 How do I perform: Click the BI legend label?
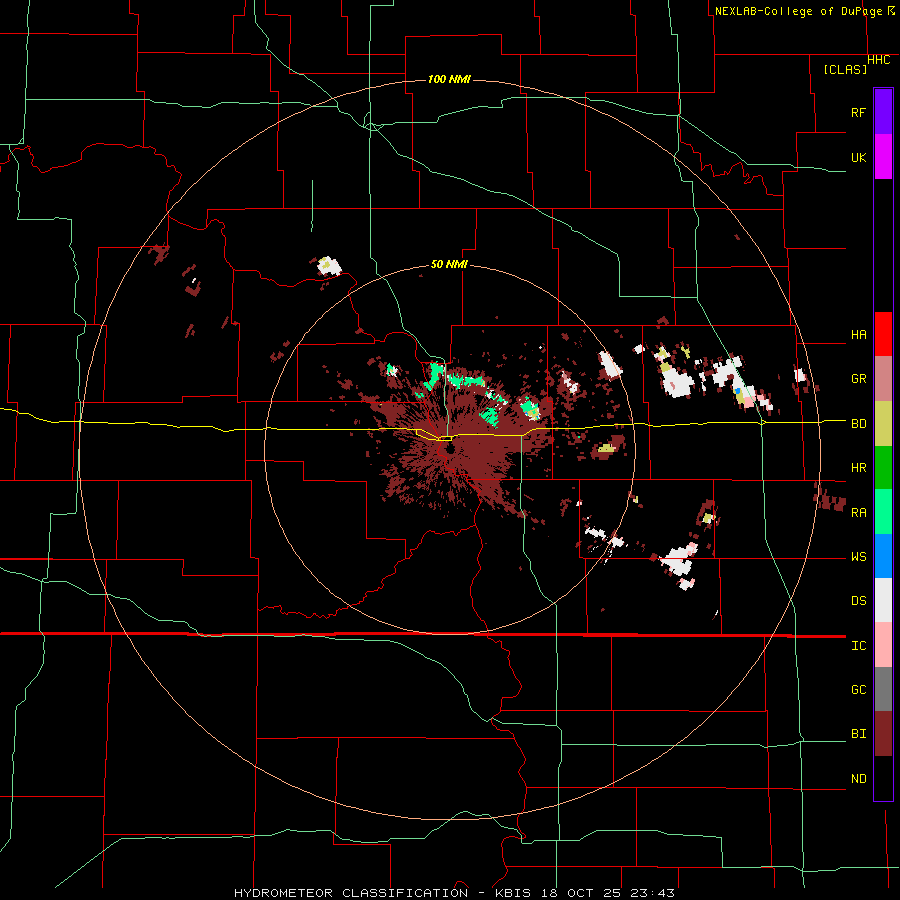click(858, 734)
